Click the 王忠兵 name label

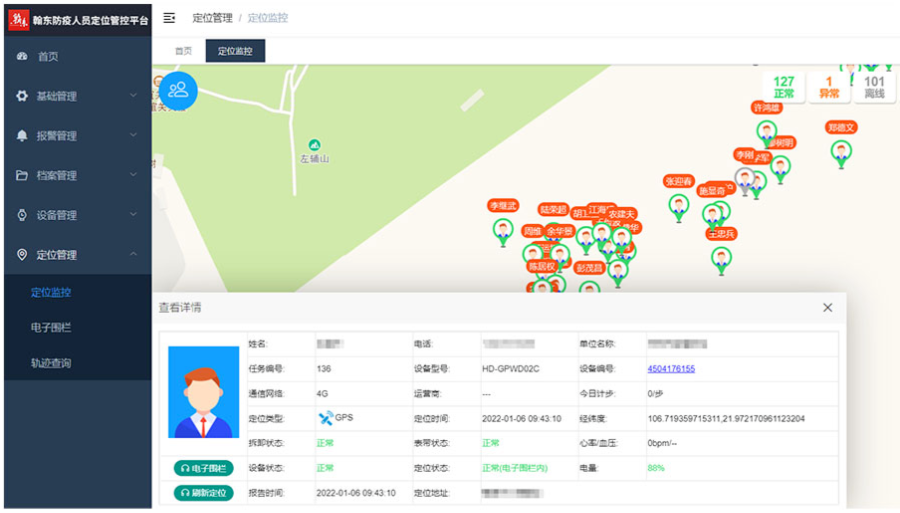click(721, 234)
